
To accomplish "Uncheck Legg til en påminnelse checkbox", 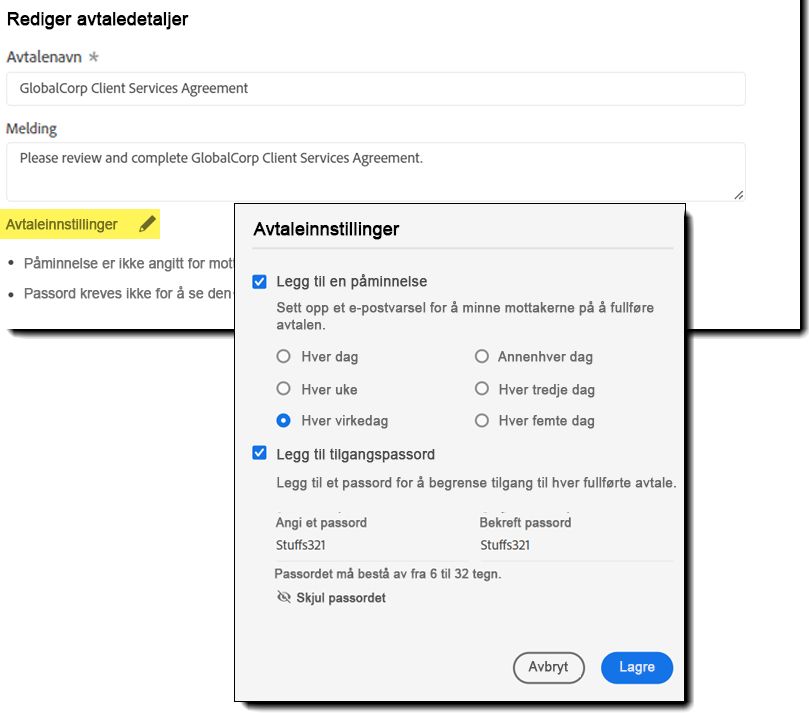I will (260, 282).
